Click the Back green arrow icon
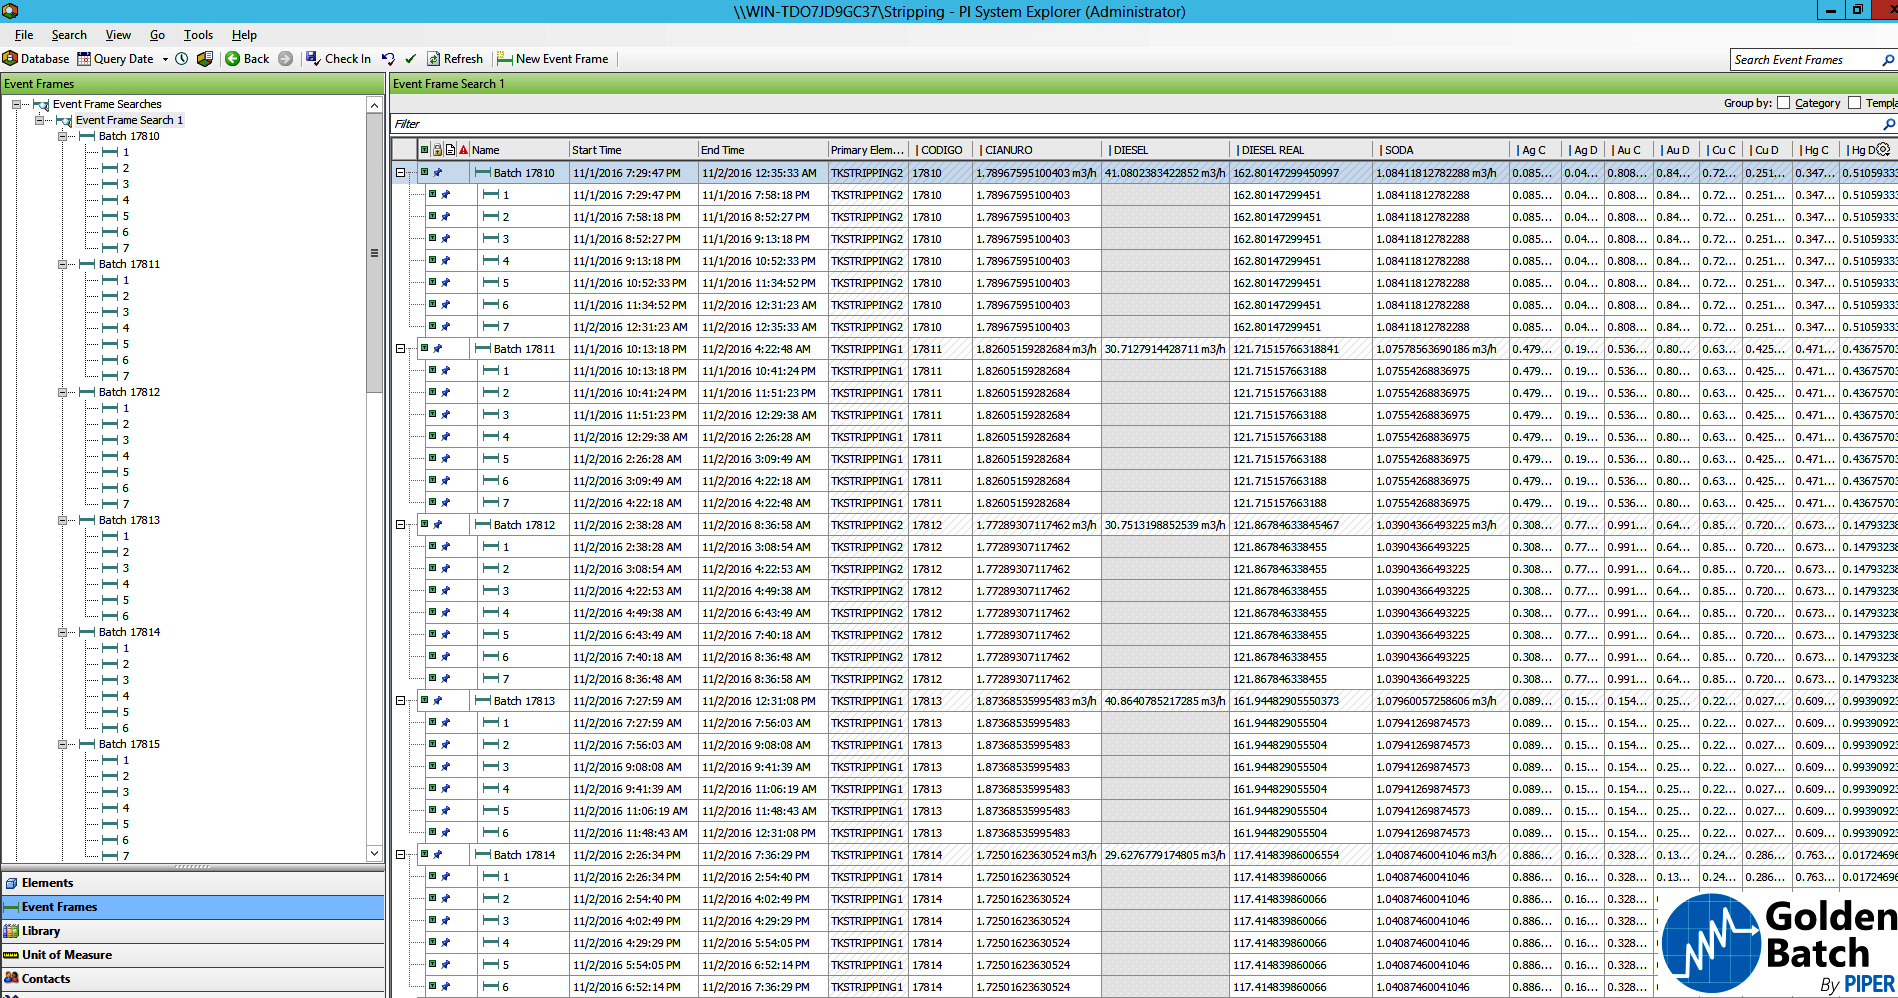Viewport: 1898px width, 998px height. (232, 59)
